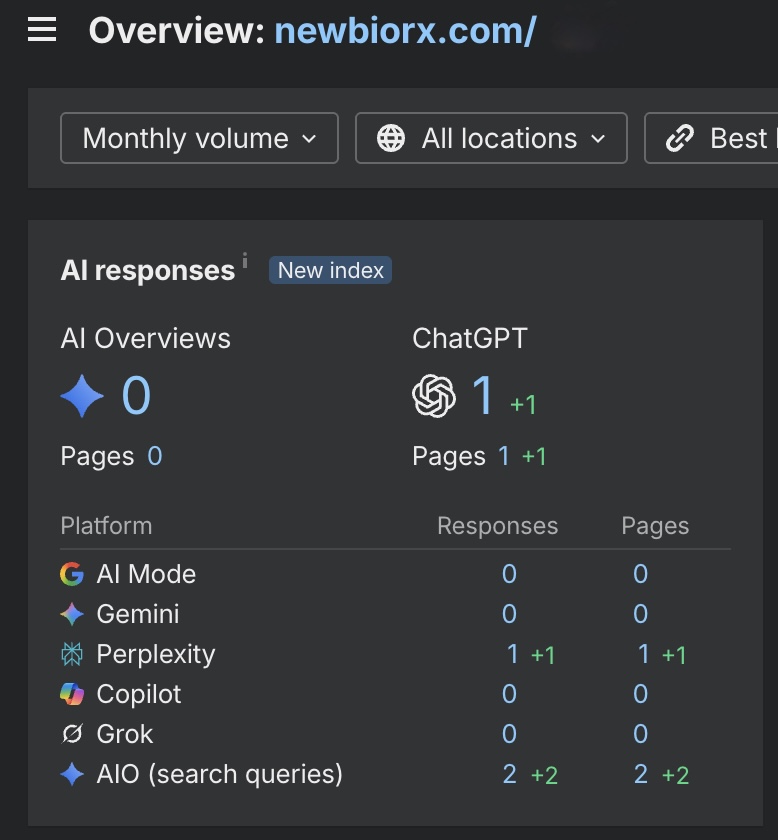Click the AI Mode platform label

coord(146,574)
